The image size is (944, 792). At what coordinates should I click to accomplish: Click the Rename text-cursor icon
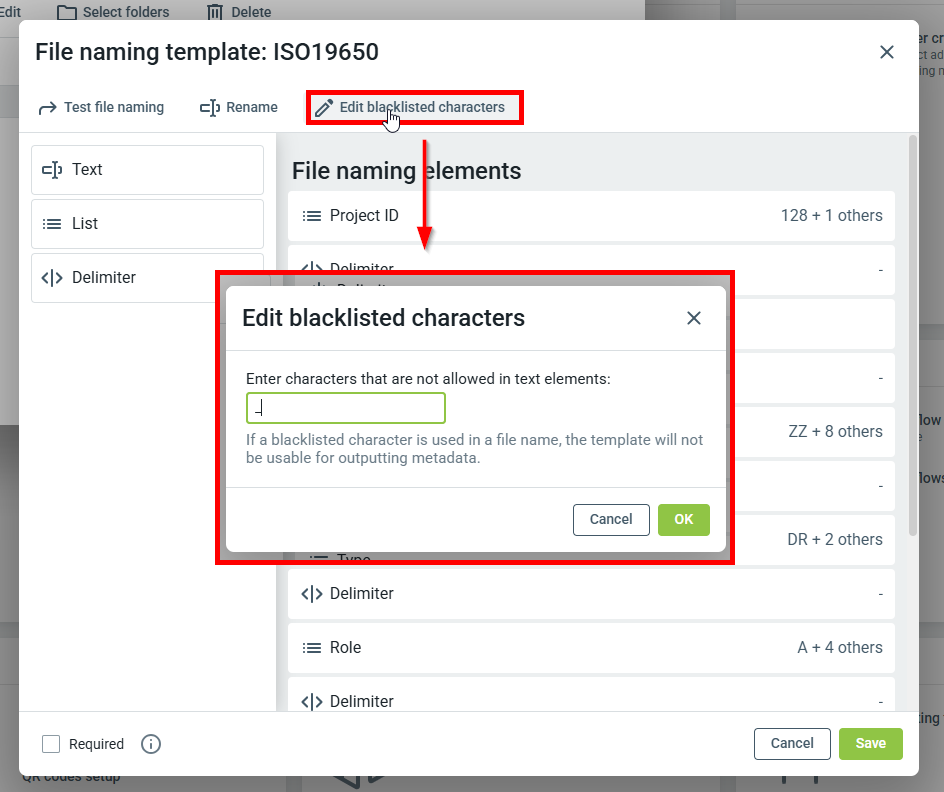[209, 108]
